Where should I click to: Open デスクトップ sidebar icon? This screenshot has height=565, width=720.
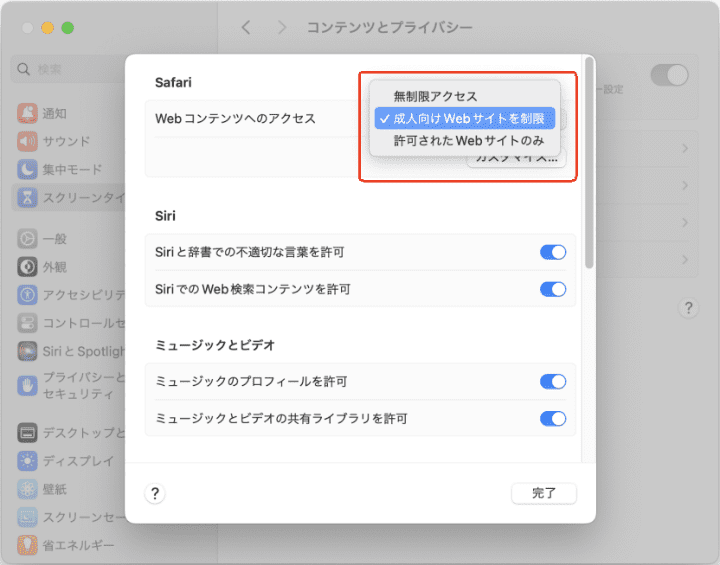coord(27,433)
